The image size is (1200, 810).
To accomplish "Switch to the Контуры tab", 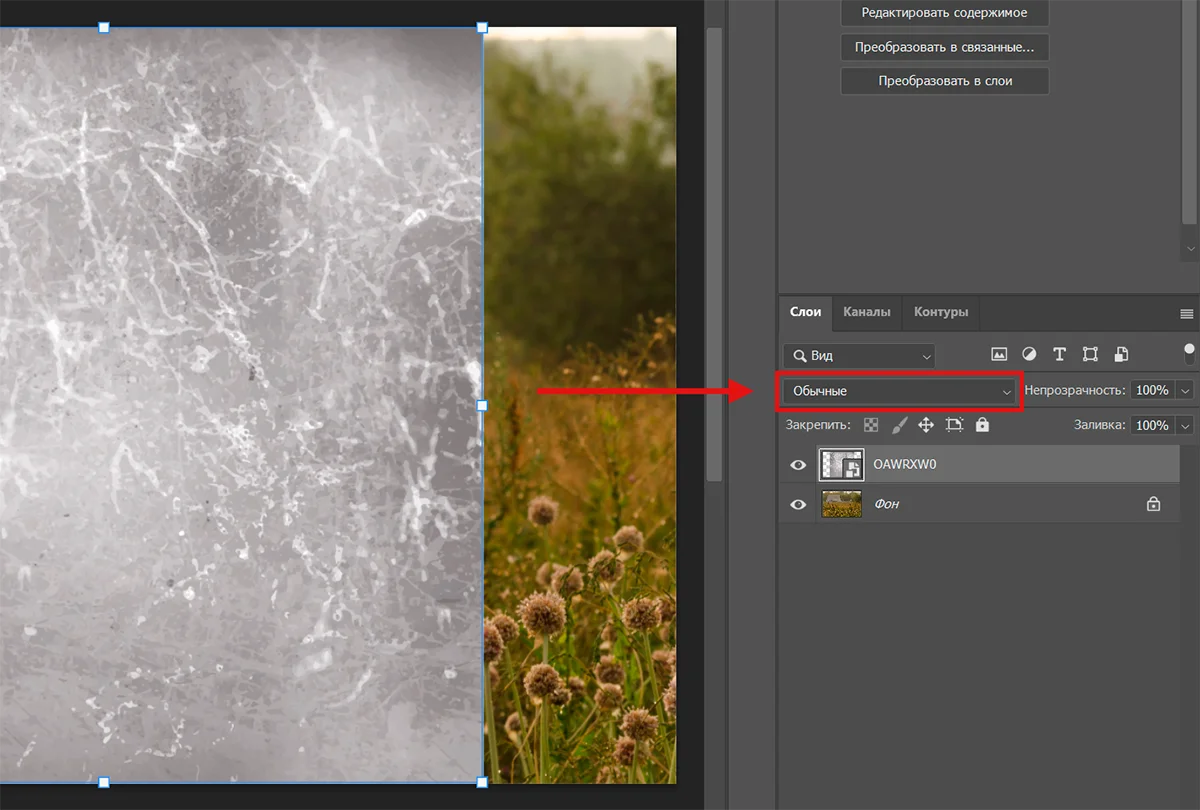I will pos(941,312).
